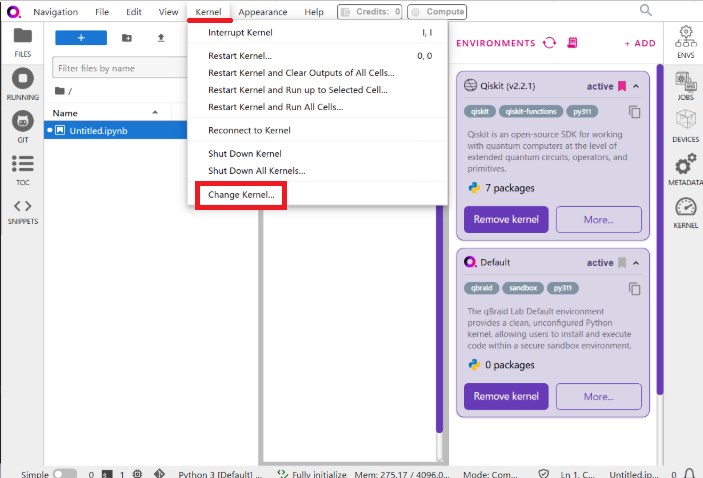Screen dimensions: 703x478
Task: Choose Restart Kernel and Run All Cells
Action: coord(275,107)
